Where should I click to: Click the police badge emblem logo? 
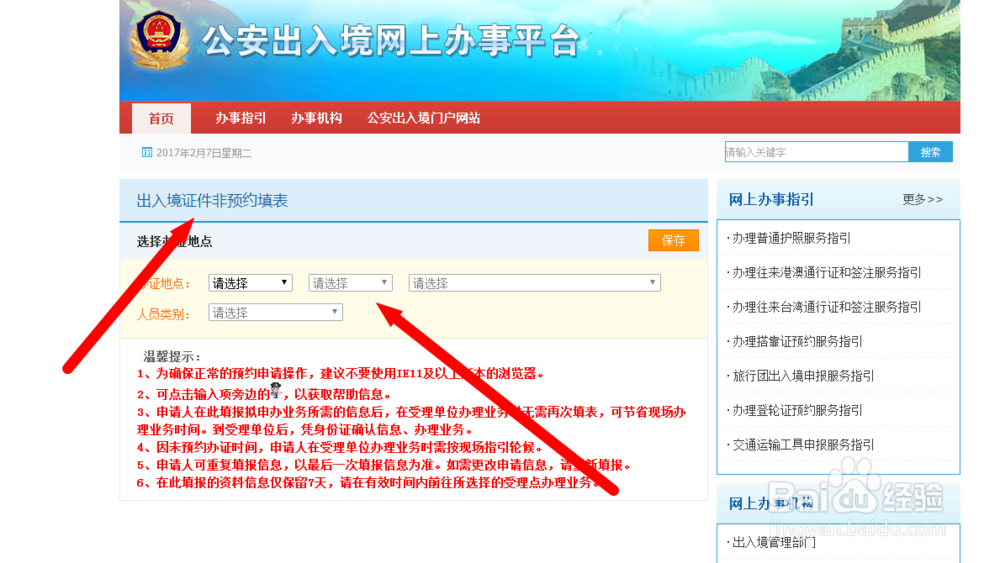pos(159,40)
